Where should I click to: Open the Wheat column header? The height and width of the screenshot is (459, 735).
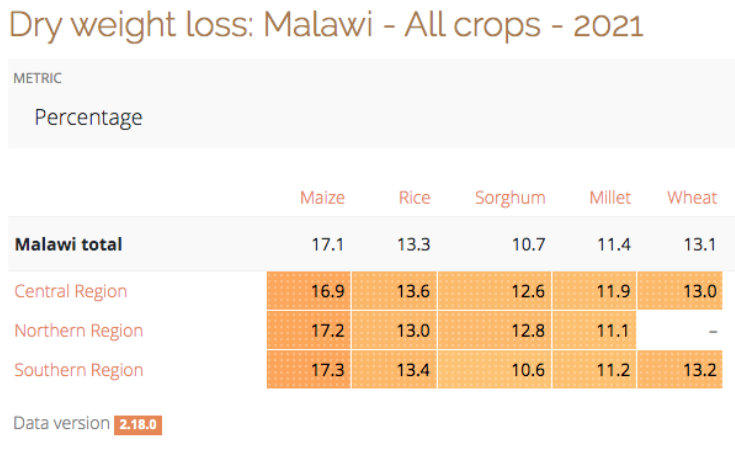[x=692, y=197]
